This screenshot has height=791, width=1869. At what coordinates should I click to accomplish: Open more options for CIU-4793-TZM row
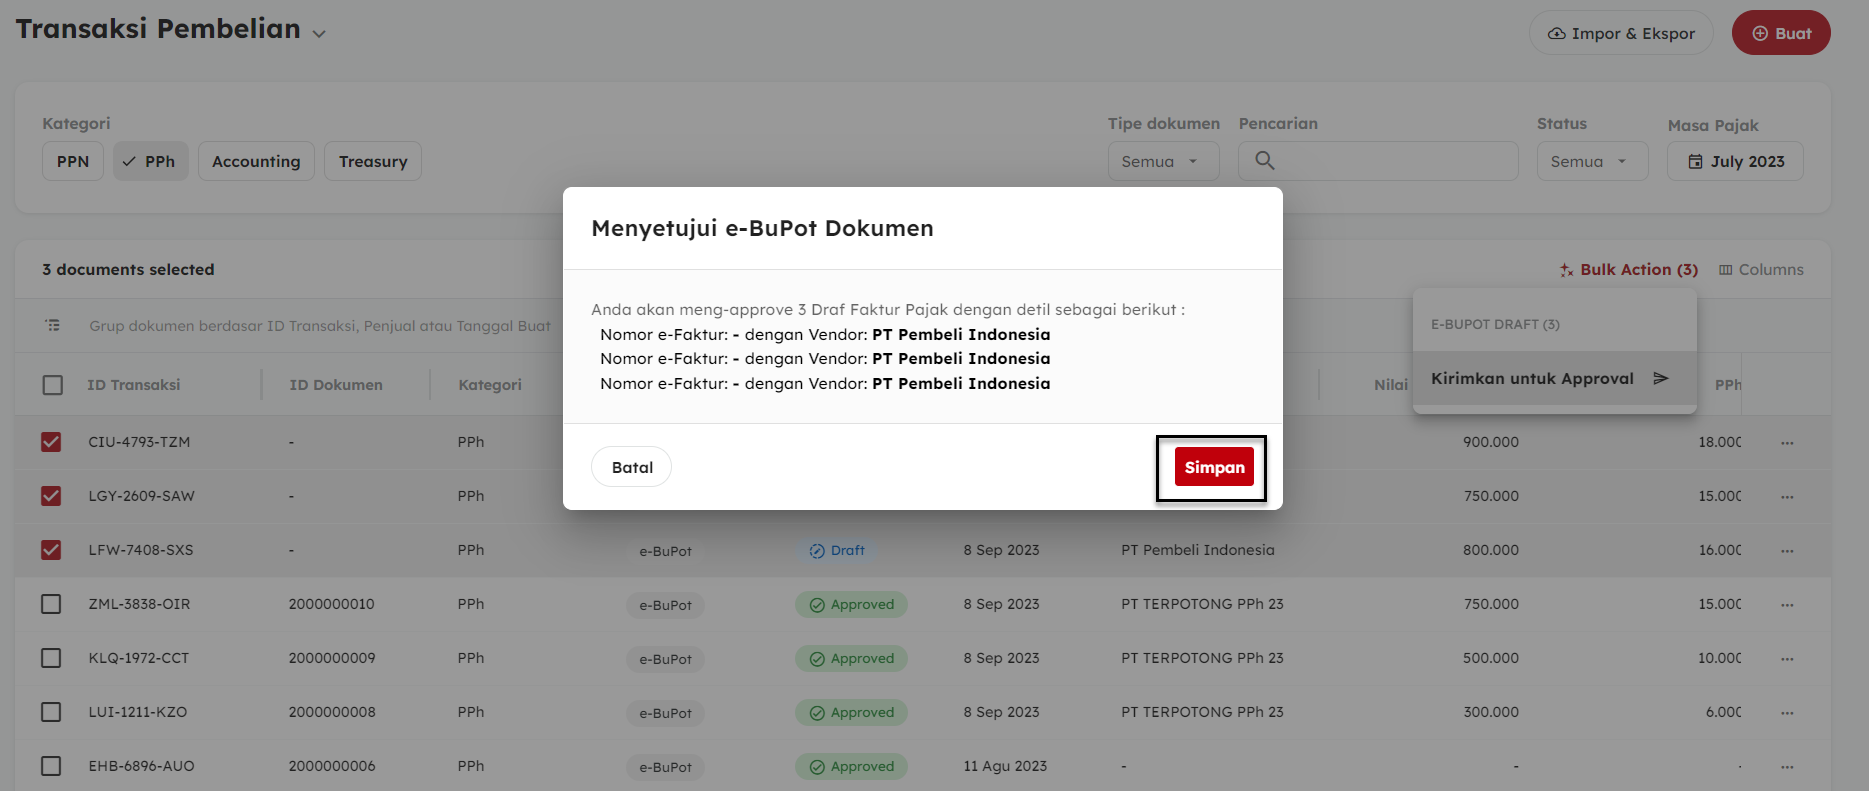pyautogui.click(x=1787, y=443)
